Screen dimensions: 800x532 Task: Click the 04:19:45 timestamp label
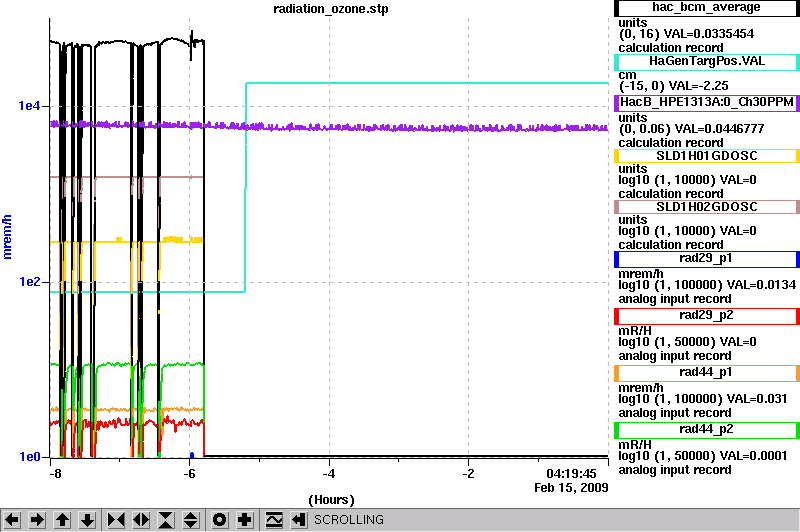click(571, 474)
